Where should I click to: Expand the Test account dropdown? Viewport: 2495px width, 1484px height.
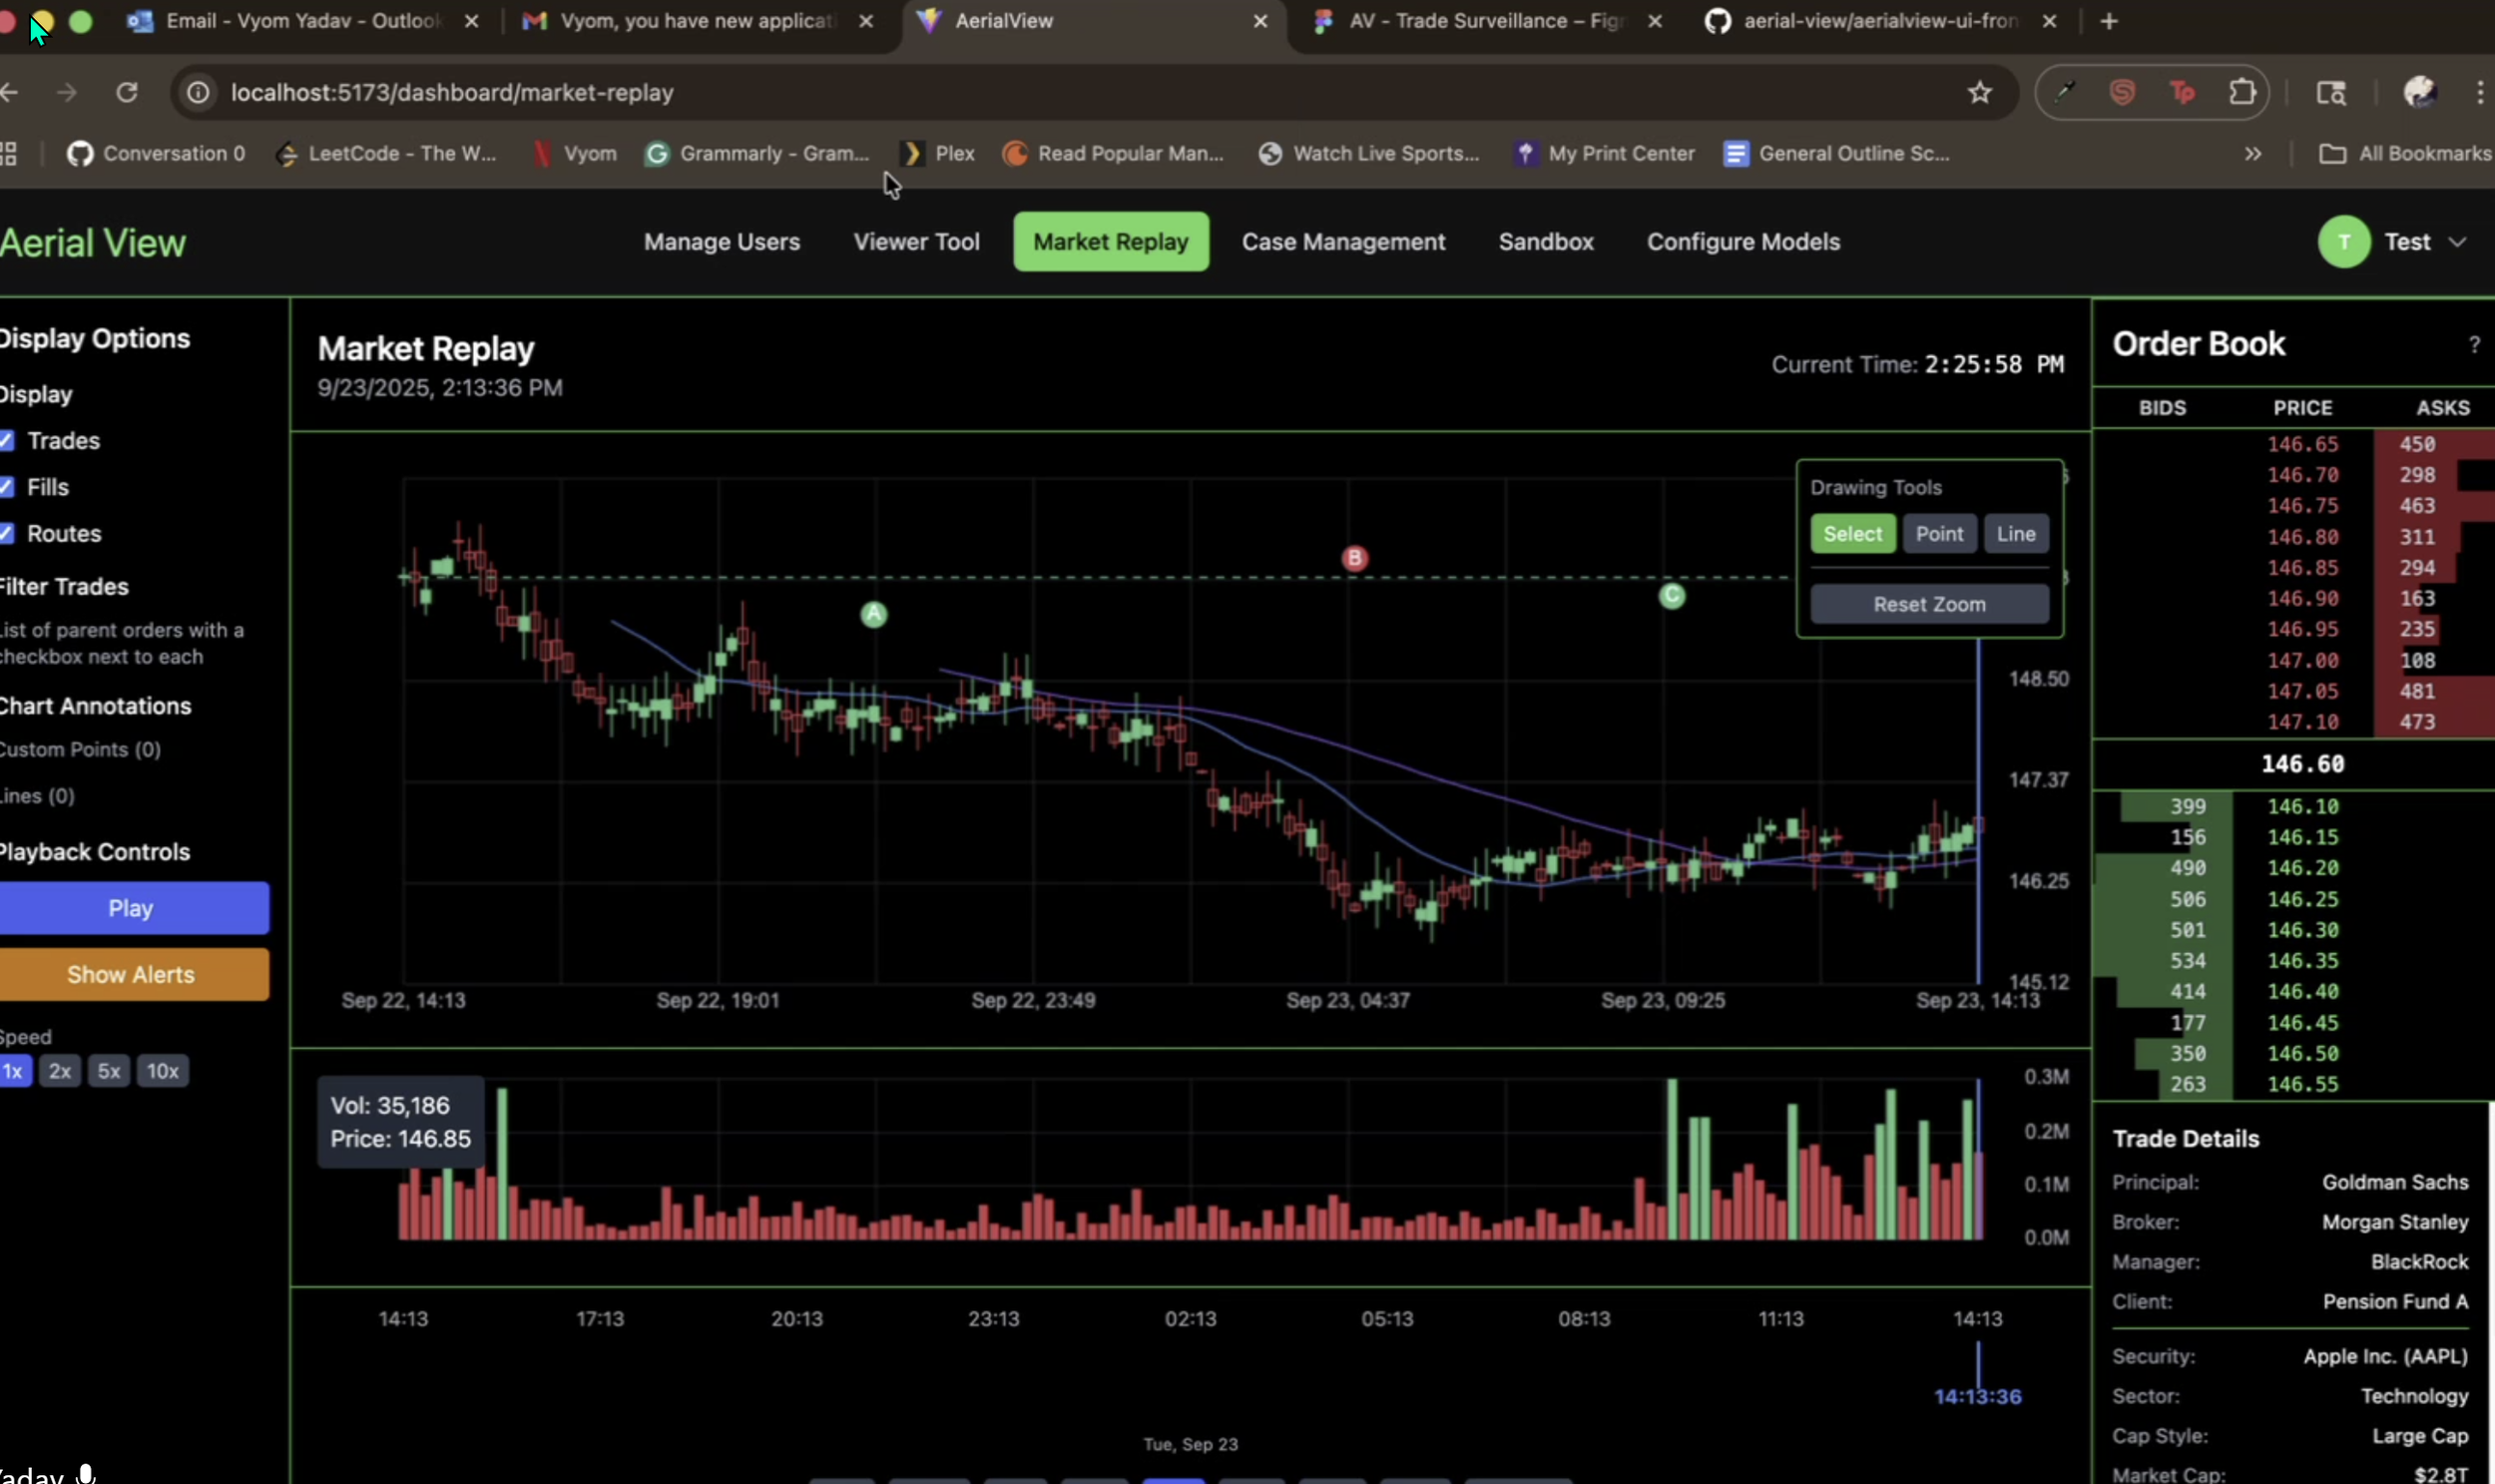click(x=2459, y=241)
